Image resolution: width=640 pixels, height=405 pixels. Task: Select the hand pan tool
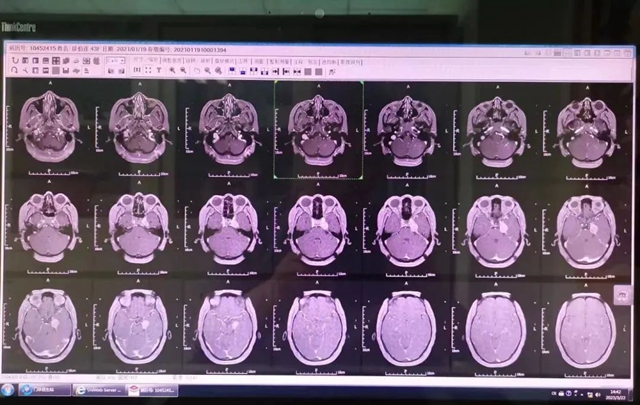tap(195, 71)
